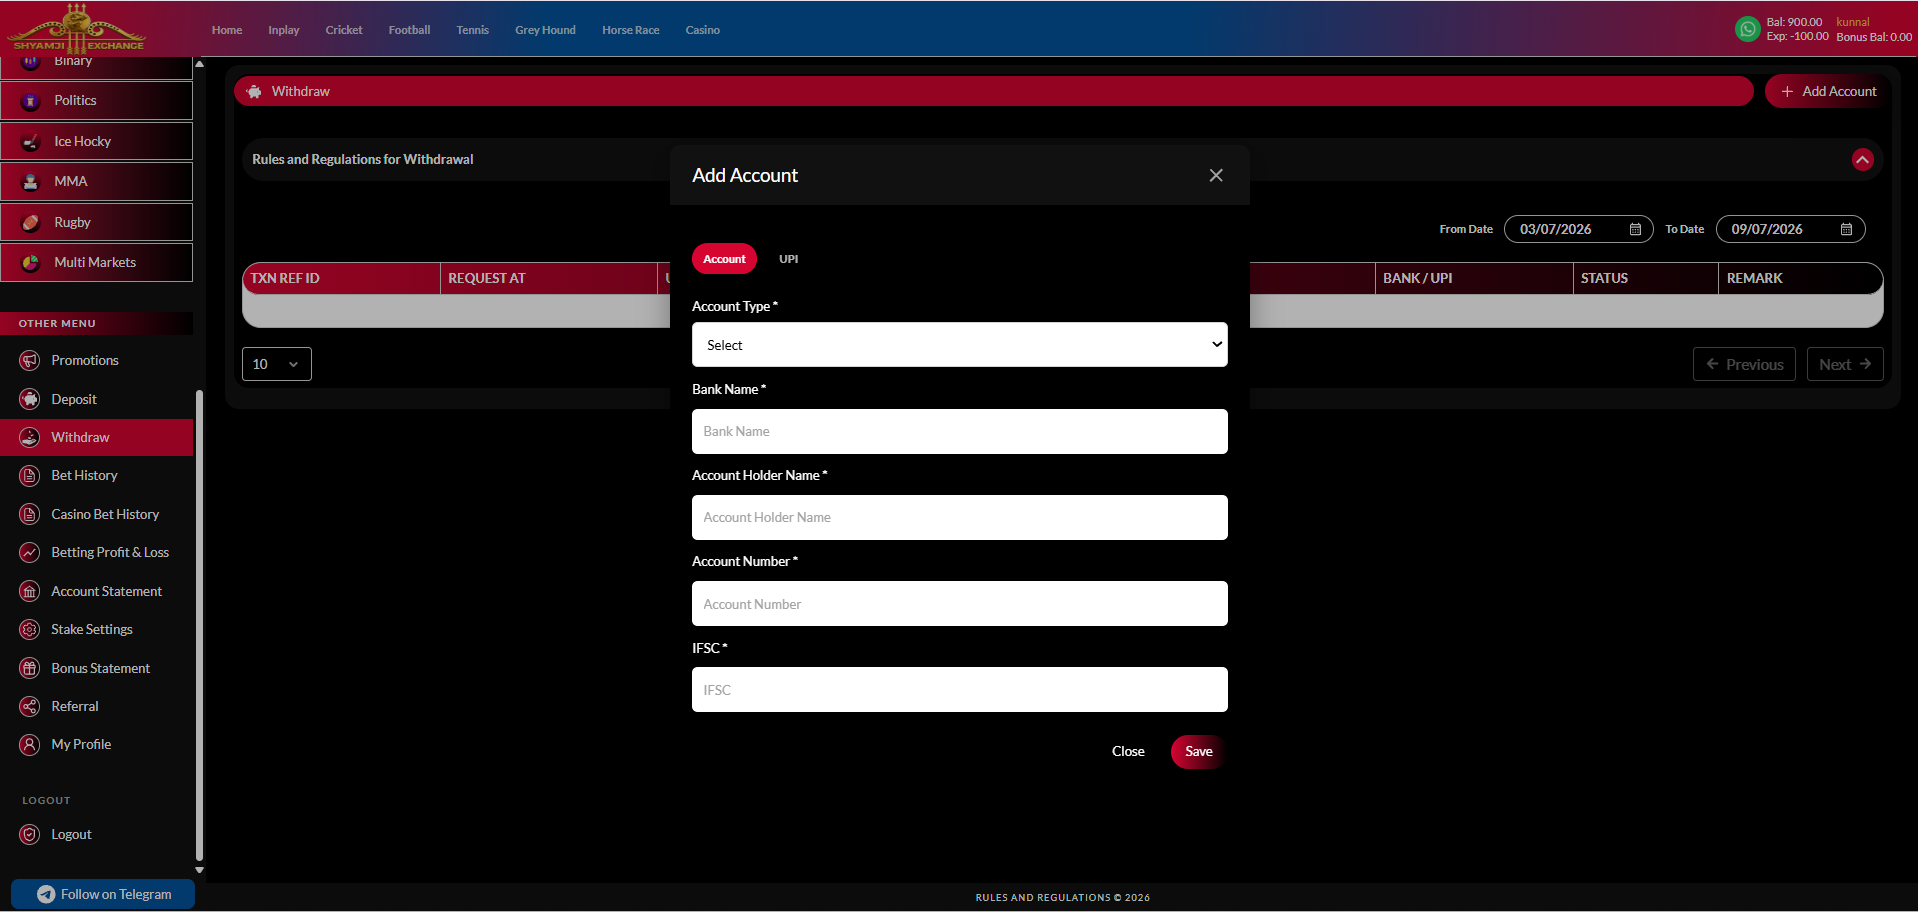
Task: Click the Bonus Statement gift icon
Action: click(x=30, y=668)
